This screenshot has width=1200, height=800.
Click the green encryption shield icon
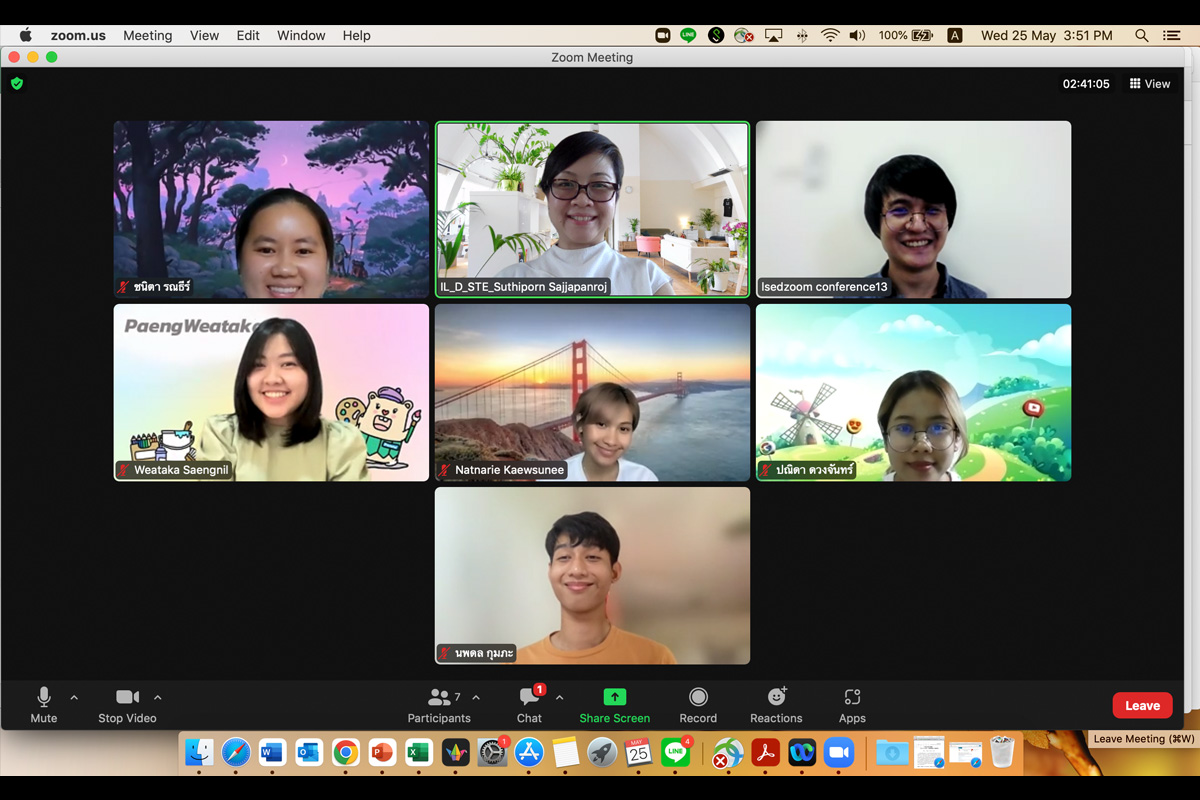point(17,84)
